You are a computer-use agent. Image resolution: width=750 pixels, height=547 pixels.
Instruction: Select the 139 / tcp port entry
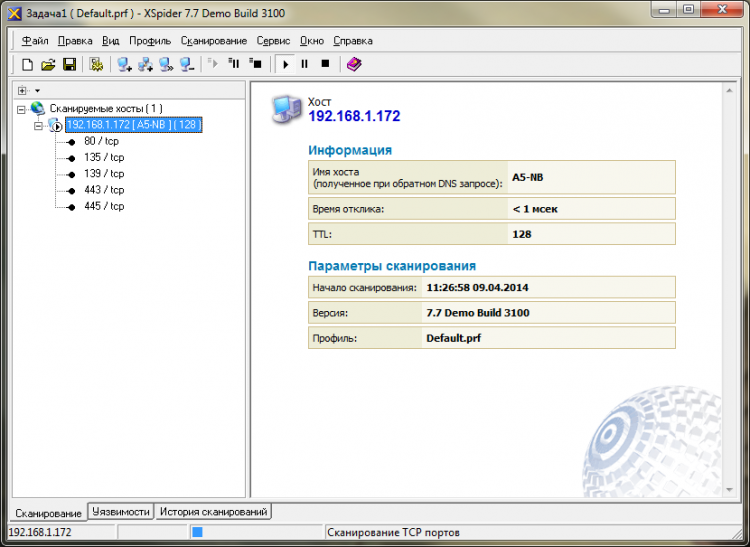click(x=104, y=174)
